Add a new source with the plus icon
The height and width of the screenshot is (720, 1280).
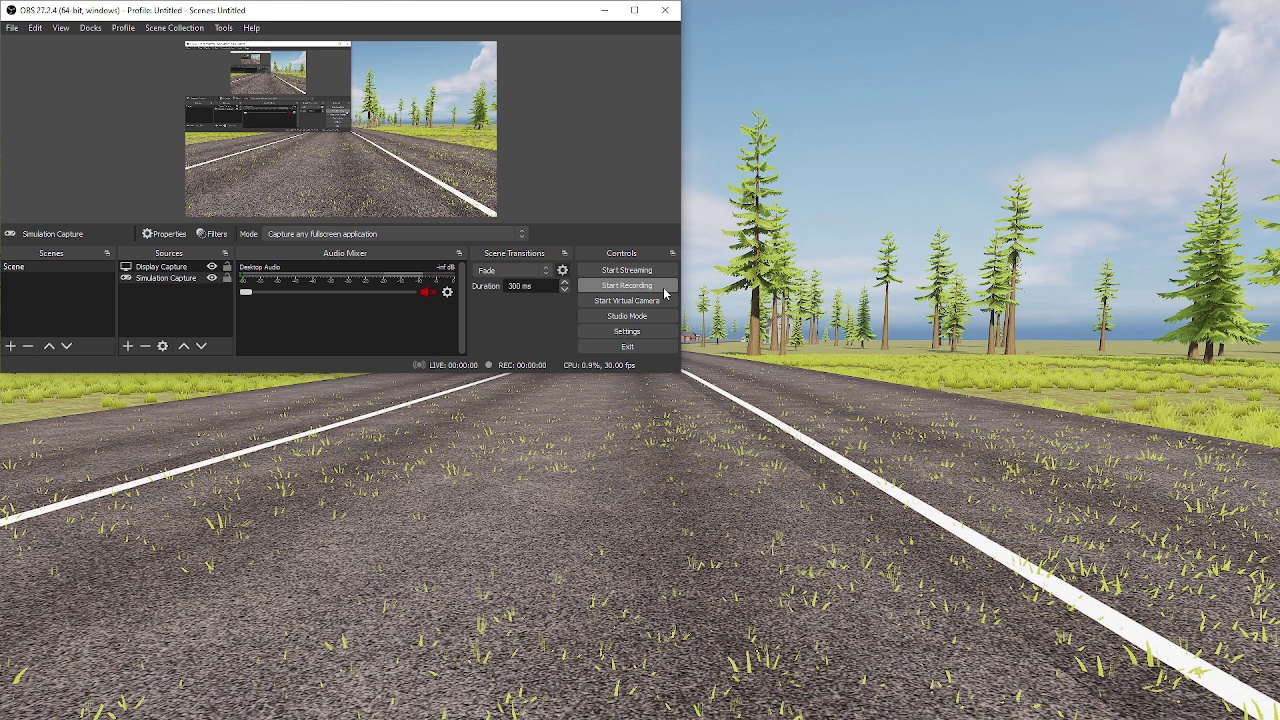[x=127, y=345]
